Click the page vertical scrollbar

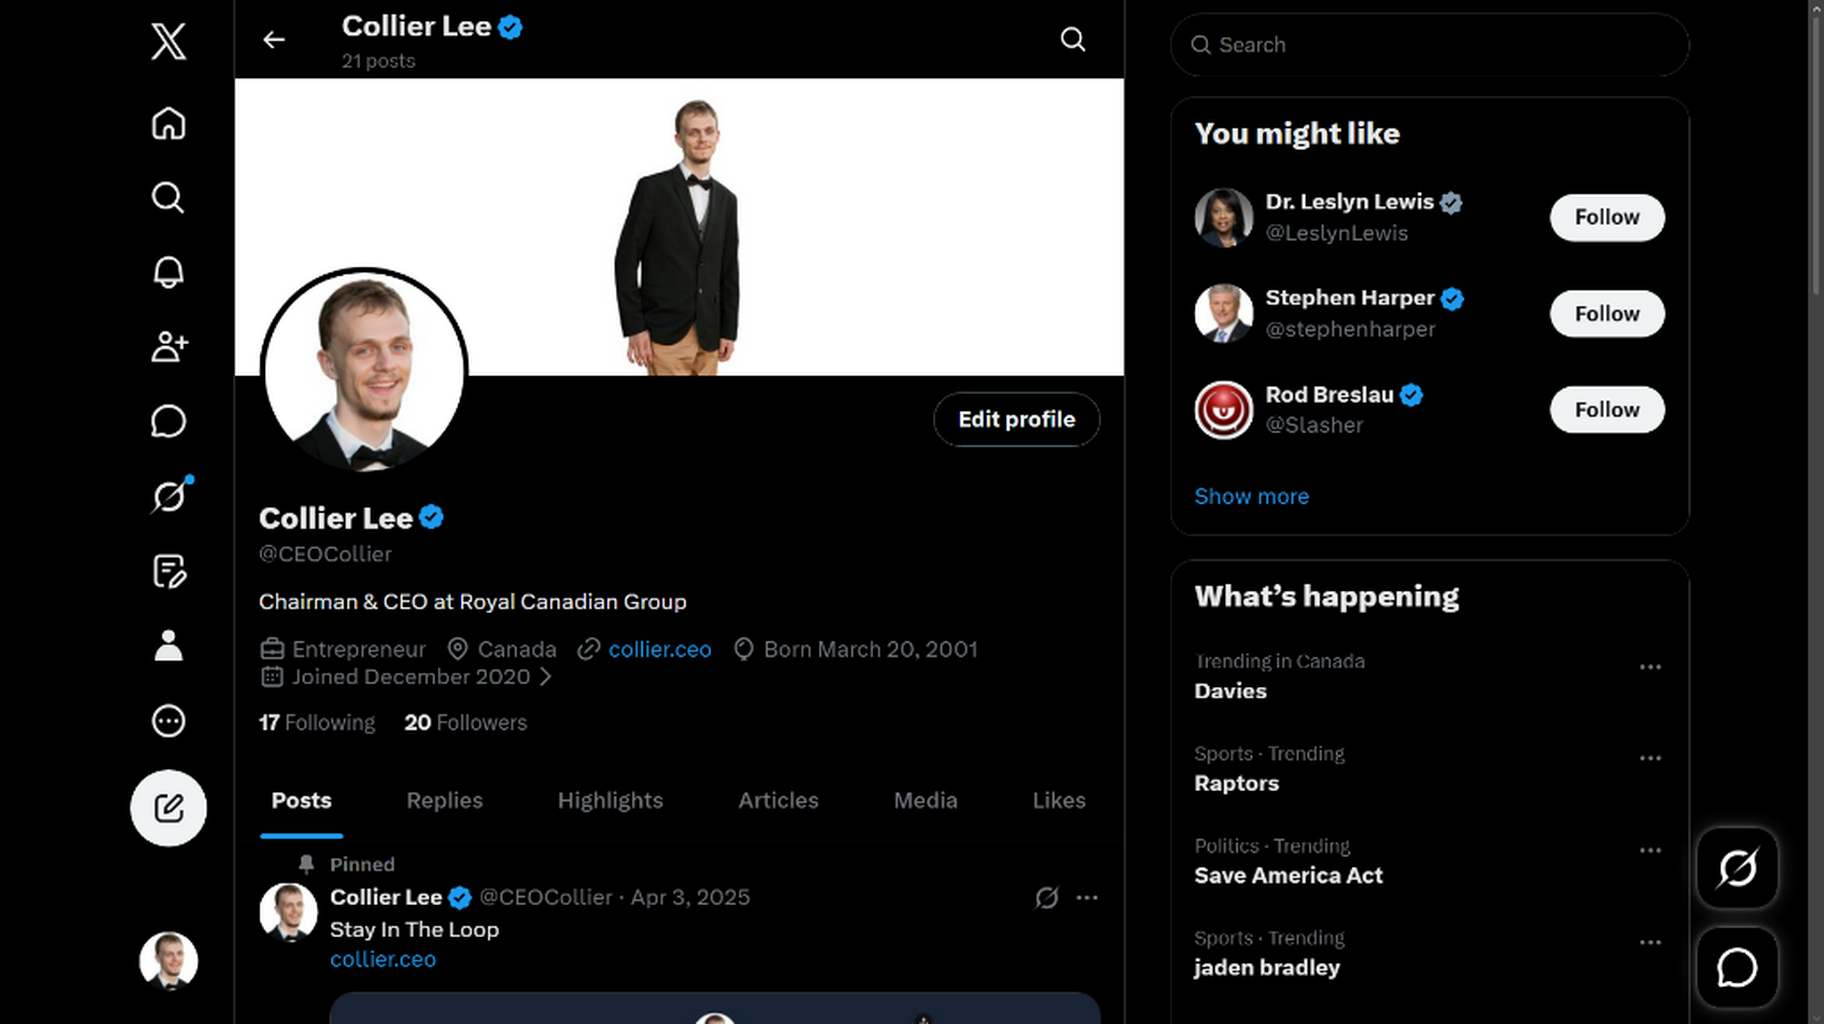tap(1816, 150)
